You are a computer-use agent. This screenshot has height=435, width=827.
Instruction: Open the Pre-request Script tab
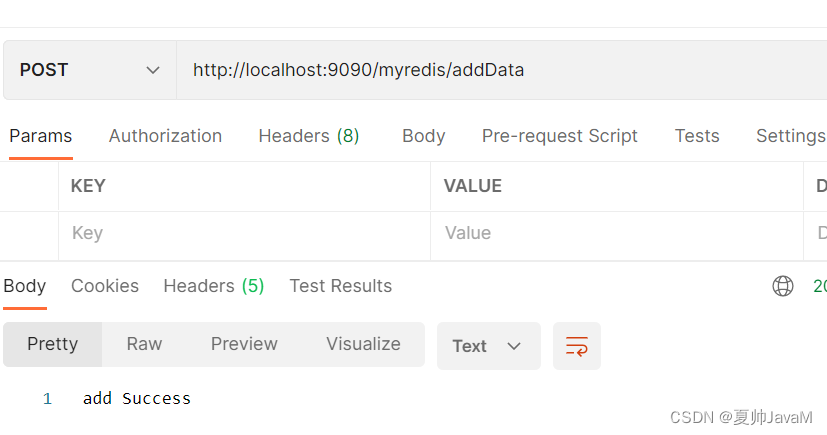click(x=560, y=136)
